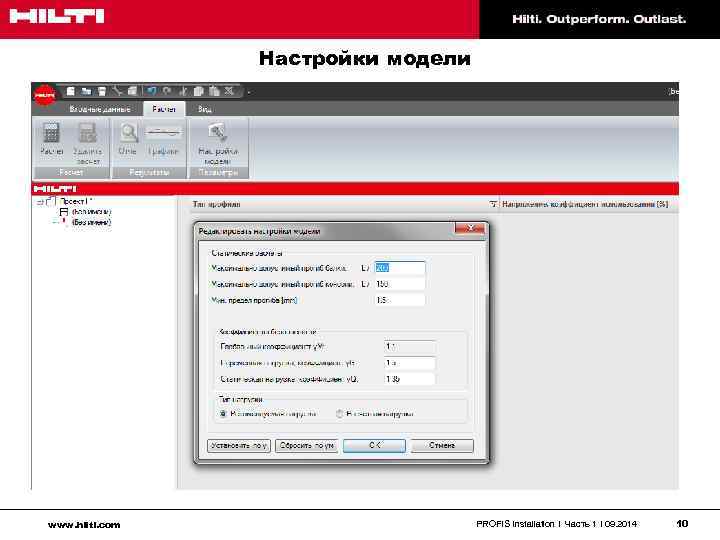Click the wrench settings quick-access icon
Image resolution: width=720 pixels, height=540 pixels.
[118, 91]
